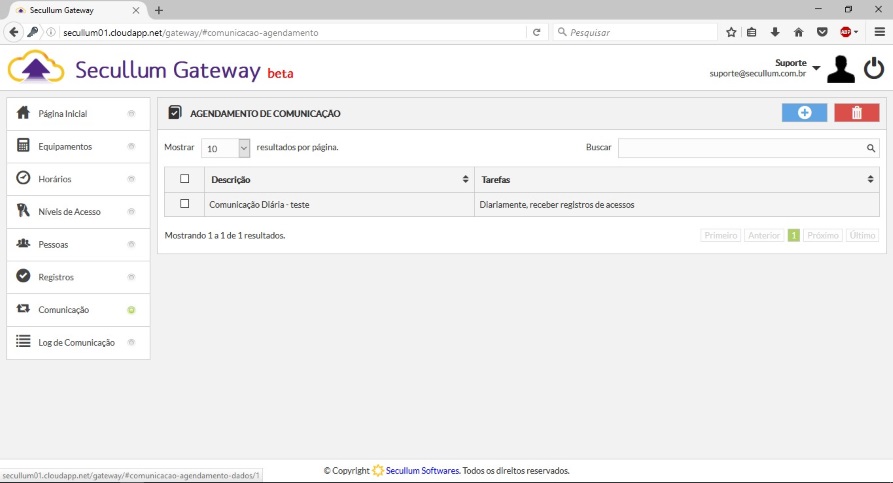This screenshot has height=483, width=893.
Task: Open the Firefox hamburger menu
Action: 879,32
